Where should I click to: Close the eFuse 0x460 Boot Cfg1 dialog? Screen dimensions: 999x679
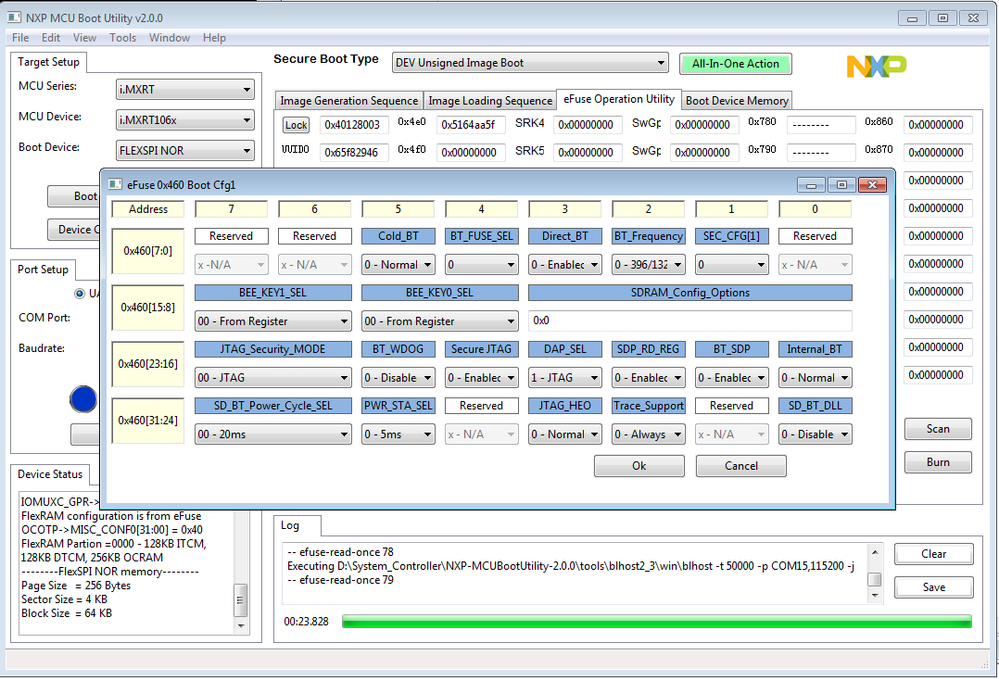[872, 185]
